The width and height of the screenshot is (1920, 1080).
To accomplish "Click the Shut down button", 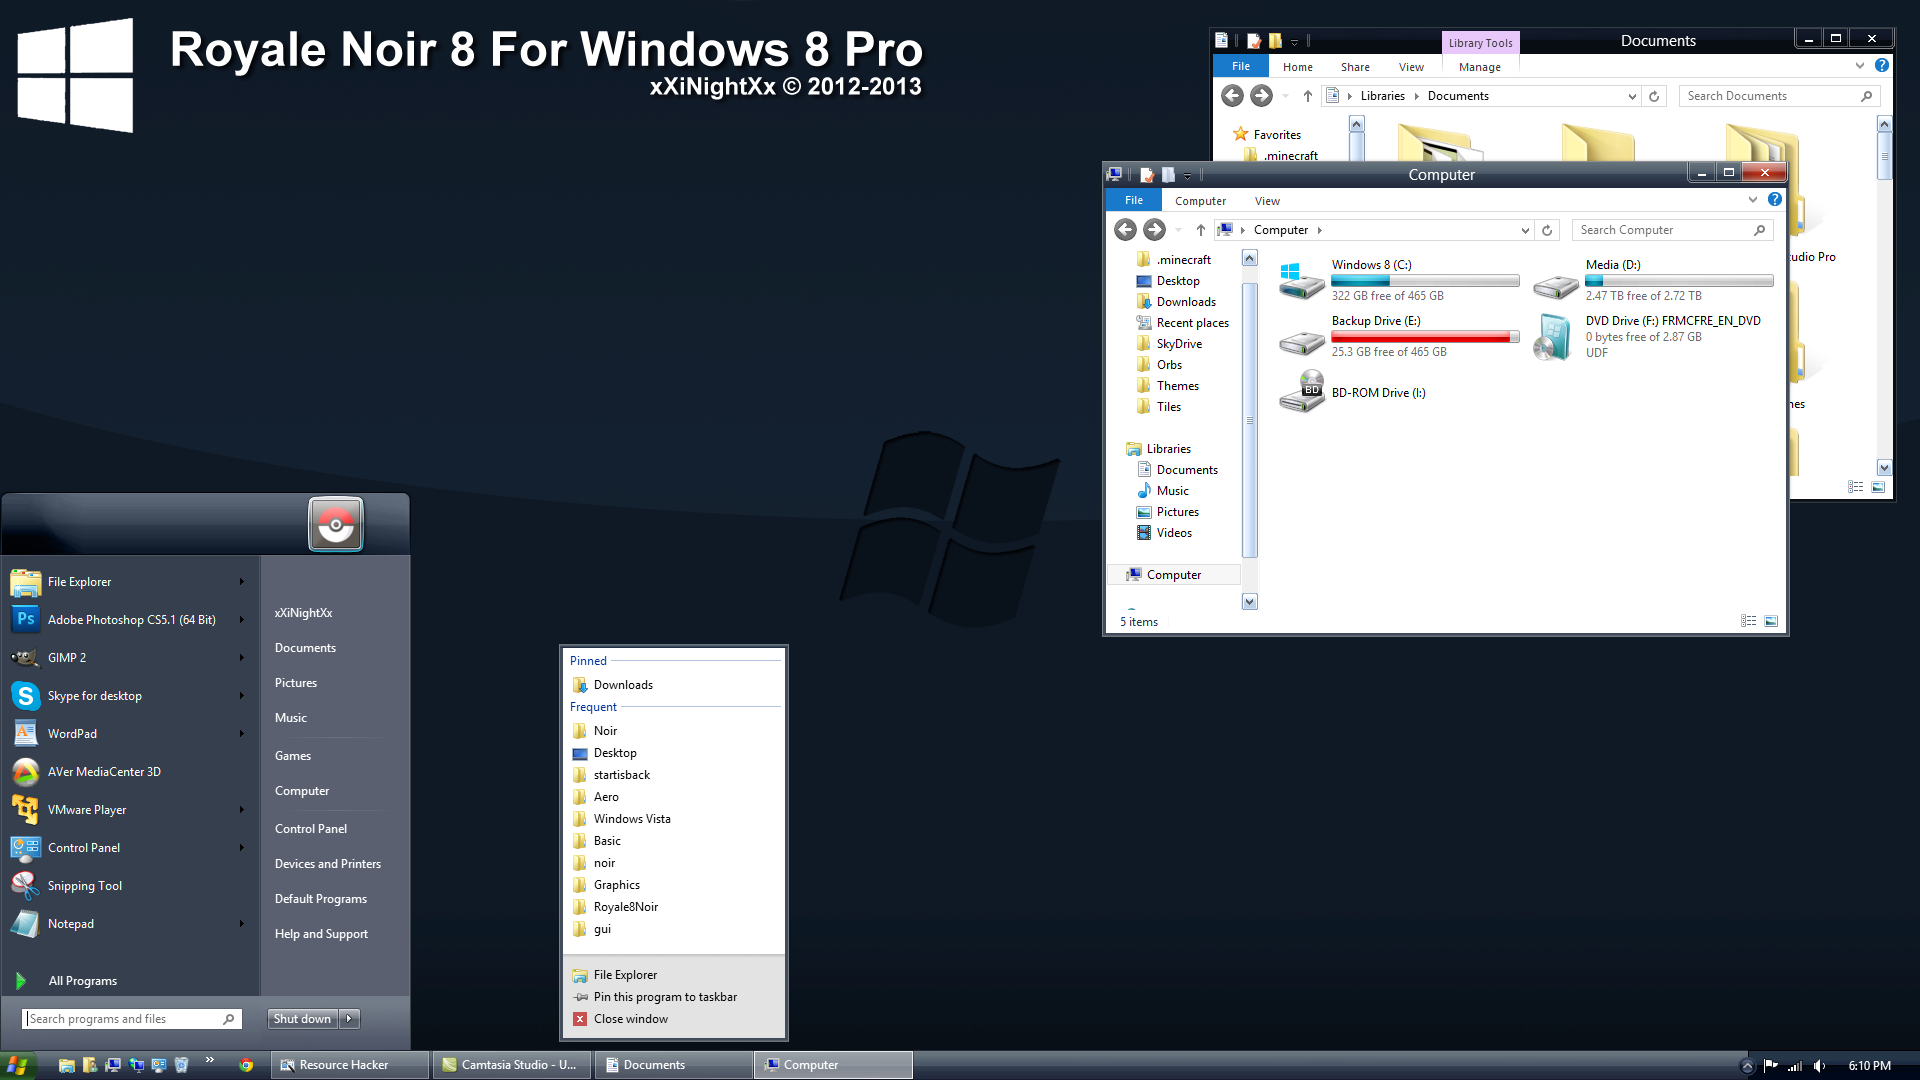I will [302, 1019].
